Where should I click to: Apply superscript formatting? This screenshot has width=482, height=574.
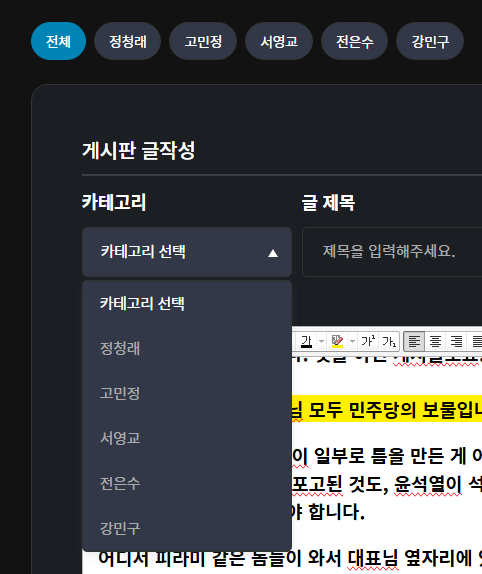click(x=368, y=342)
